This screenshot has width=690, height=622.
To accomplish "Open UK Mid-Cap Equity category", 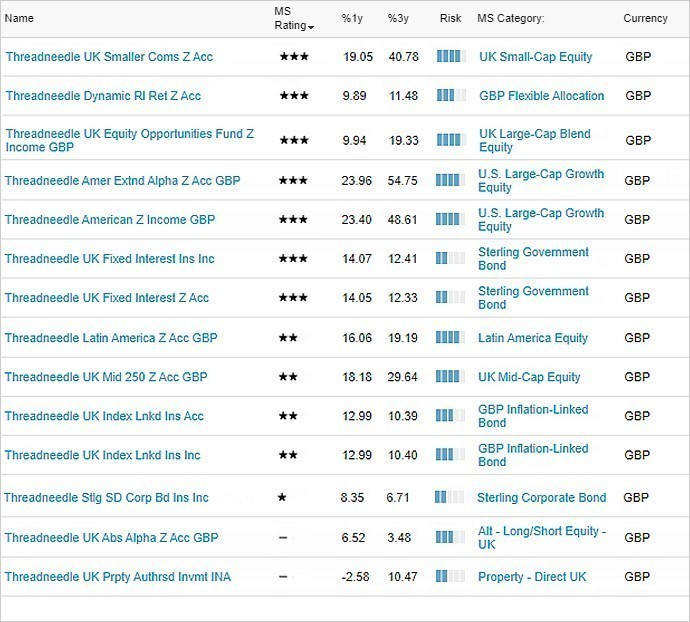I will [x=529, y=377].
